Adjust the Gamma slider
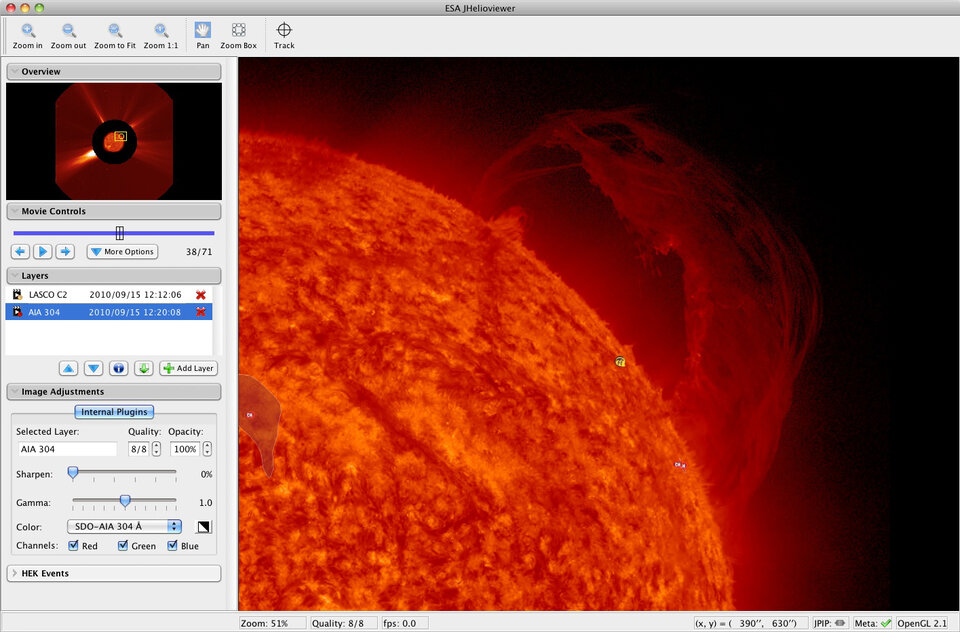960x632 pixels. (124, 502)
